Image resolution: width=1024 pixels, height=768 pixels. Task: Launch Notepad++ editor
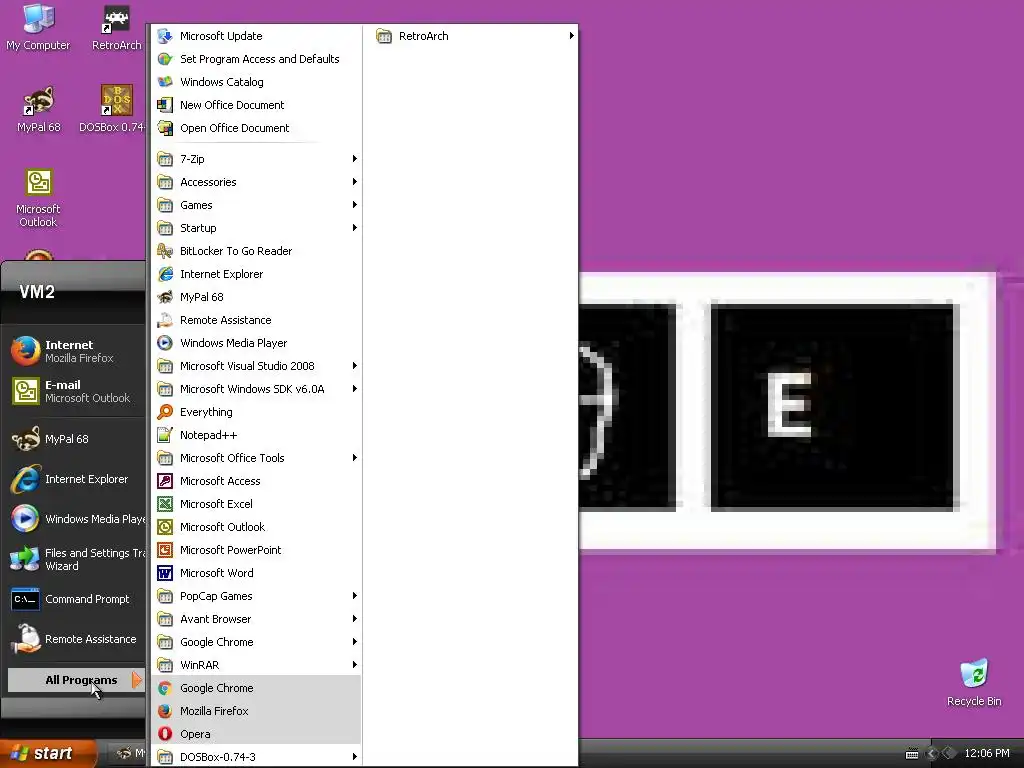(257, 435)
